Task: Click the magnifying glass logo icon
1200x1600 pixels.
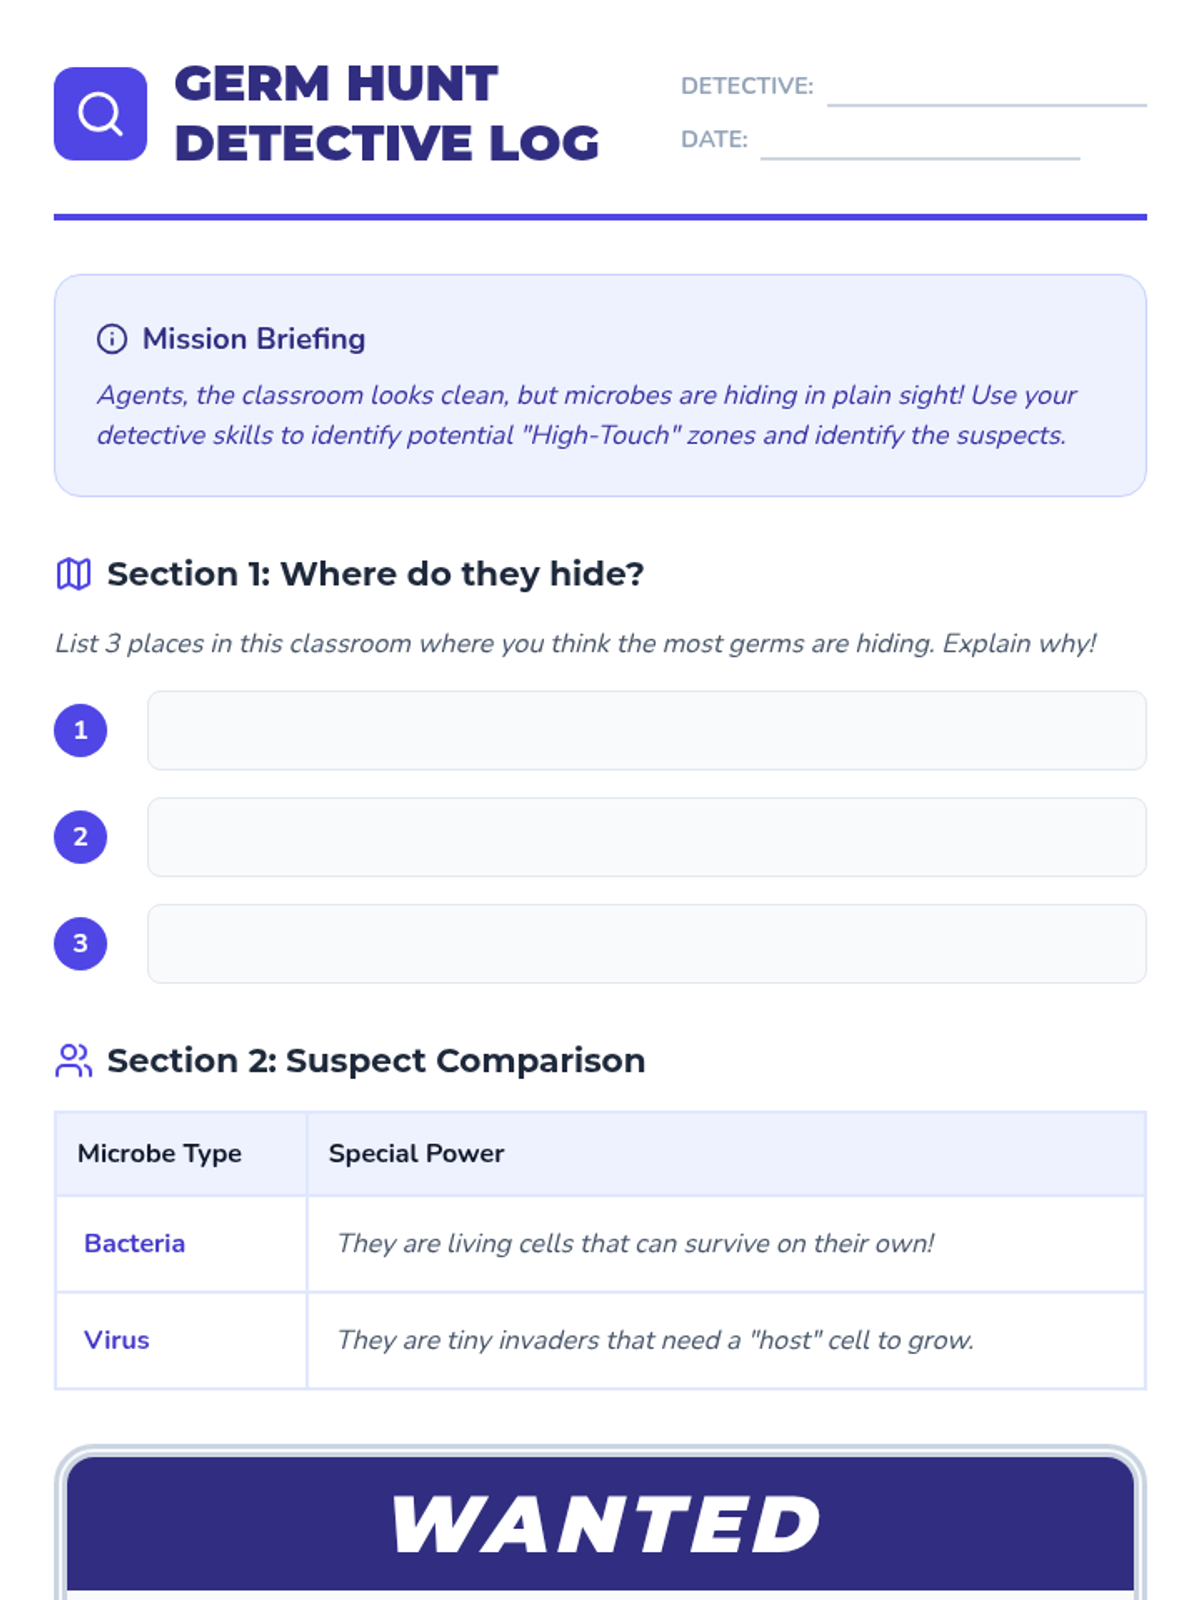Action: (100, 113)
